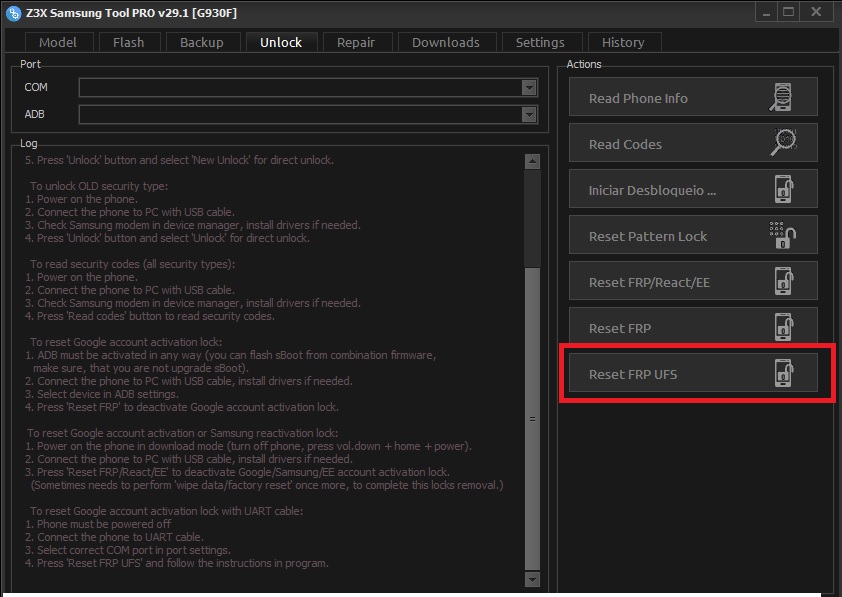Click the "Port" group label
The image size is (842, 597).
[30, 64]
